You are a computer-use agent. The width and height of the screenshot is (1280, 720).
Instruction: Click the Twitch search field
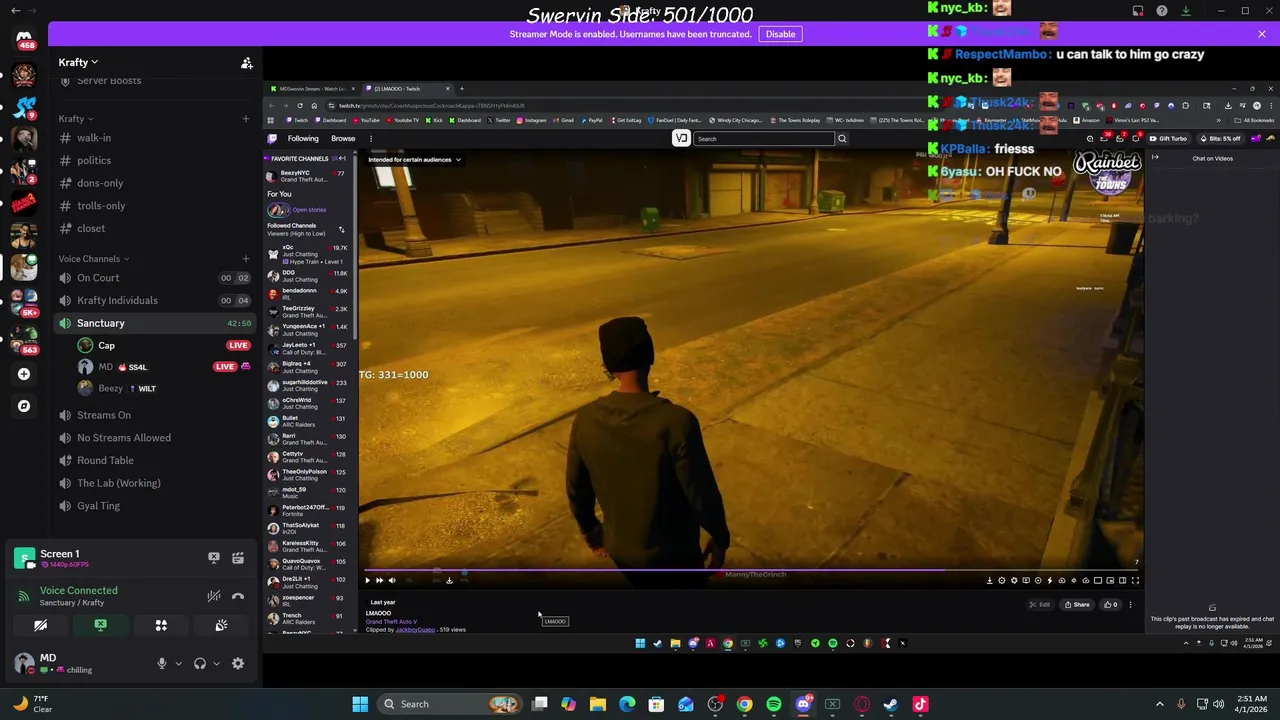763,139
